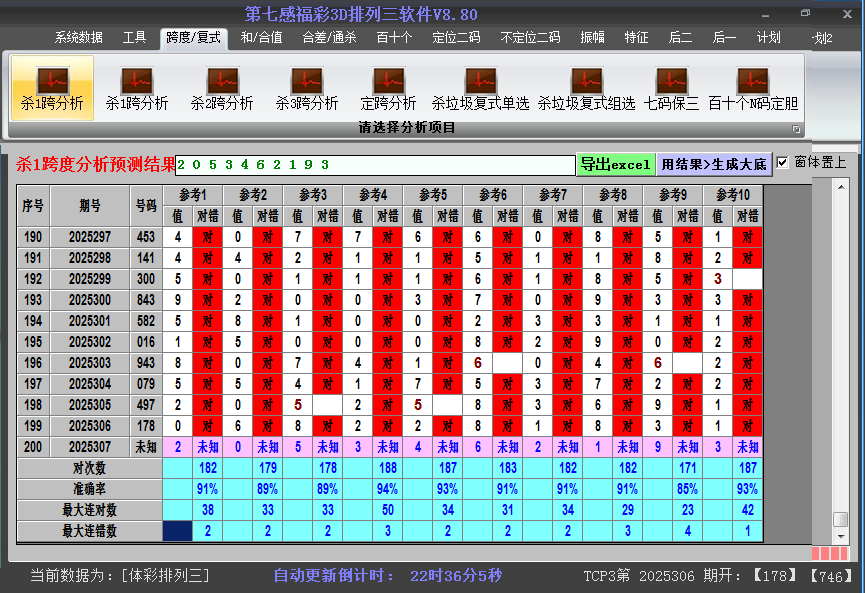Open the 工具 menu
This screenshot has width=865, height=593.
tap(135, 38)
